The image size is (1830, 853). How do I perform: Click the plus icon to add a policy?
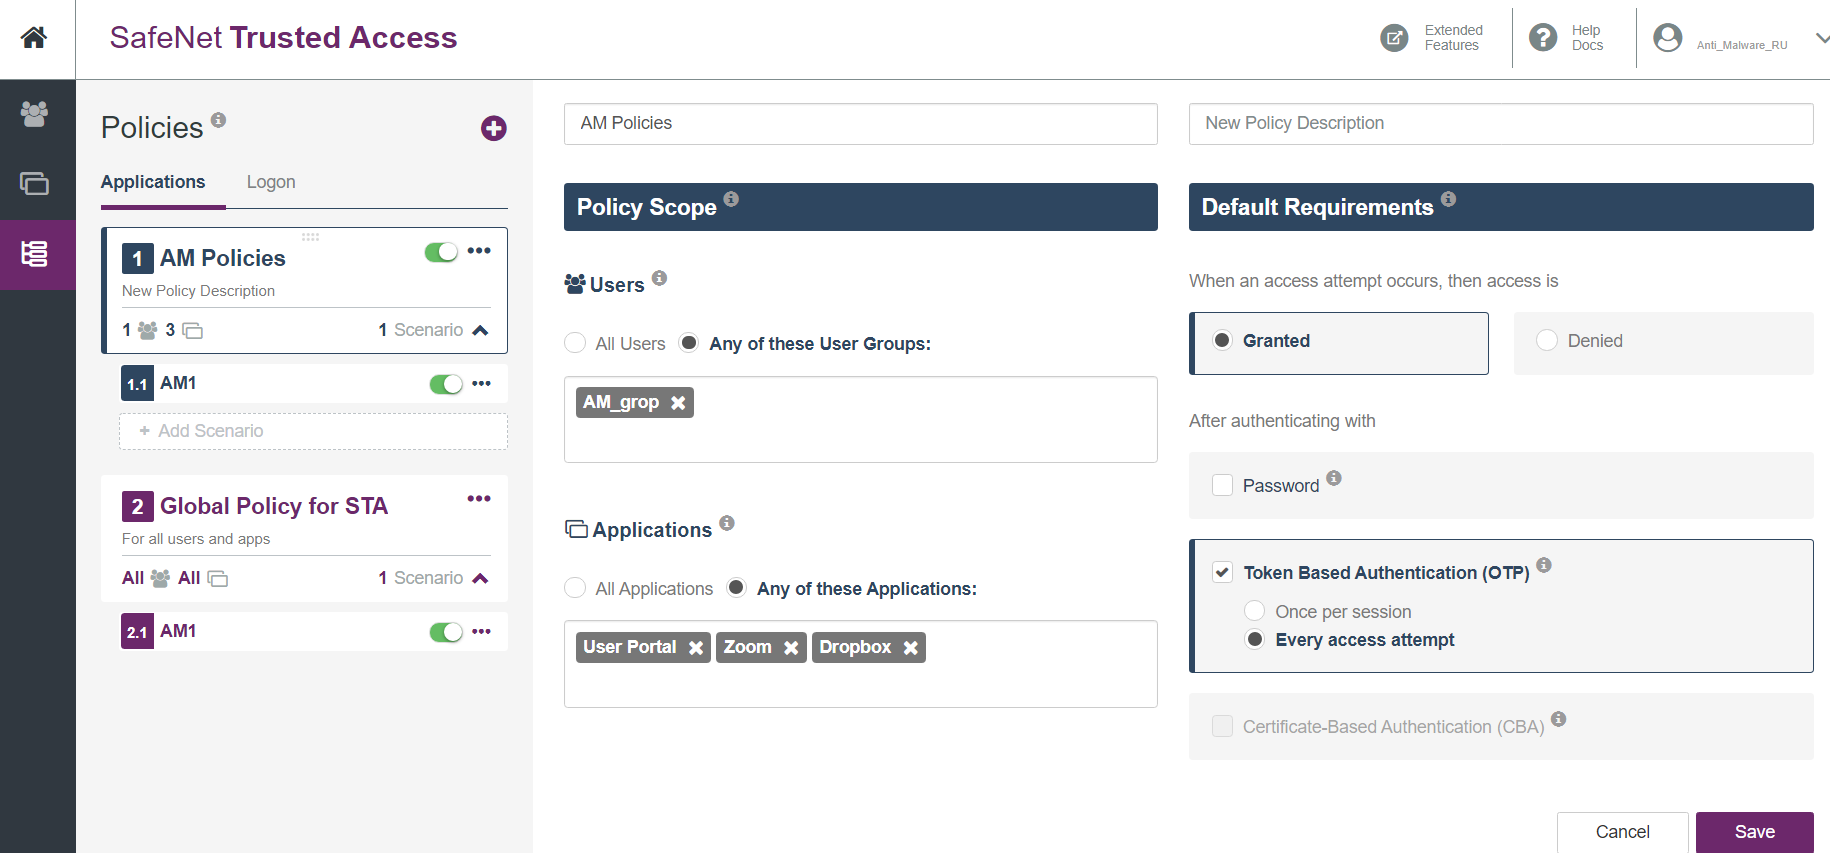point(493,128)
